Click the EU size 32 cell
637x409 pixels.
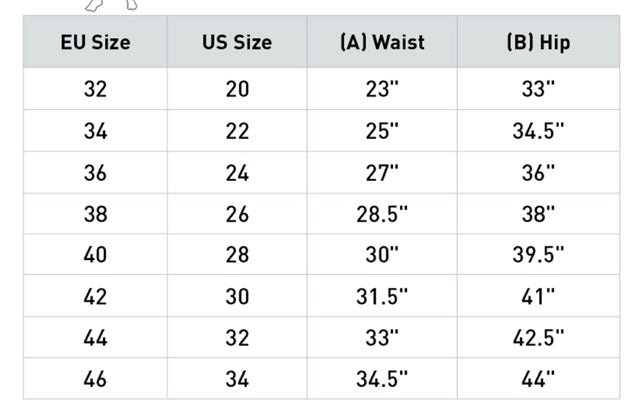pyautogui.click(x=95, y=89)
